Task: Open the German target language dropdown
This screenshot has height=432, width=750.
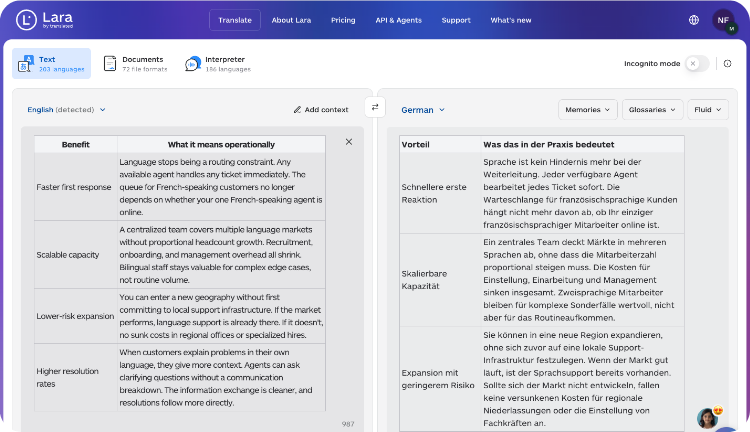Action: click(423, 109)
